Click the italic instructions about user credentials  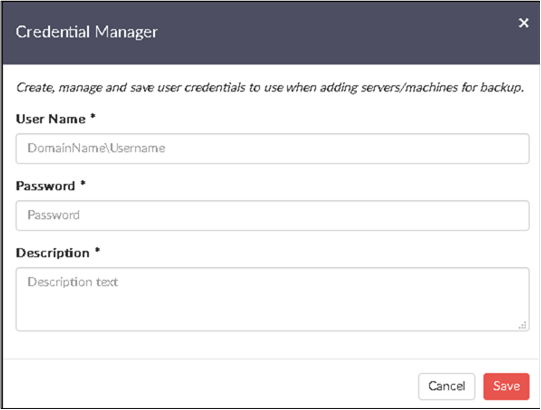[x=270, y=88]
